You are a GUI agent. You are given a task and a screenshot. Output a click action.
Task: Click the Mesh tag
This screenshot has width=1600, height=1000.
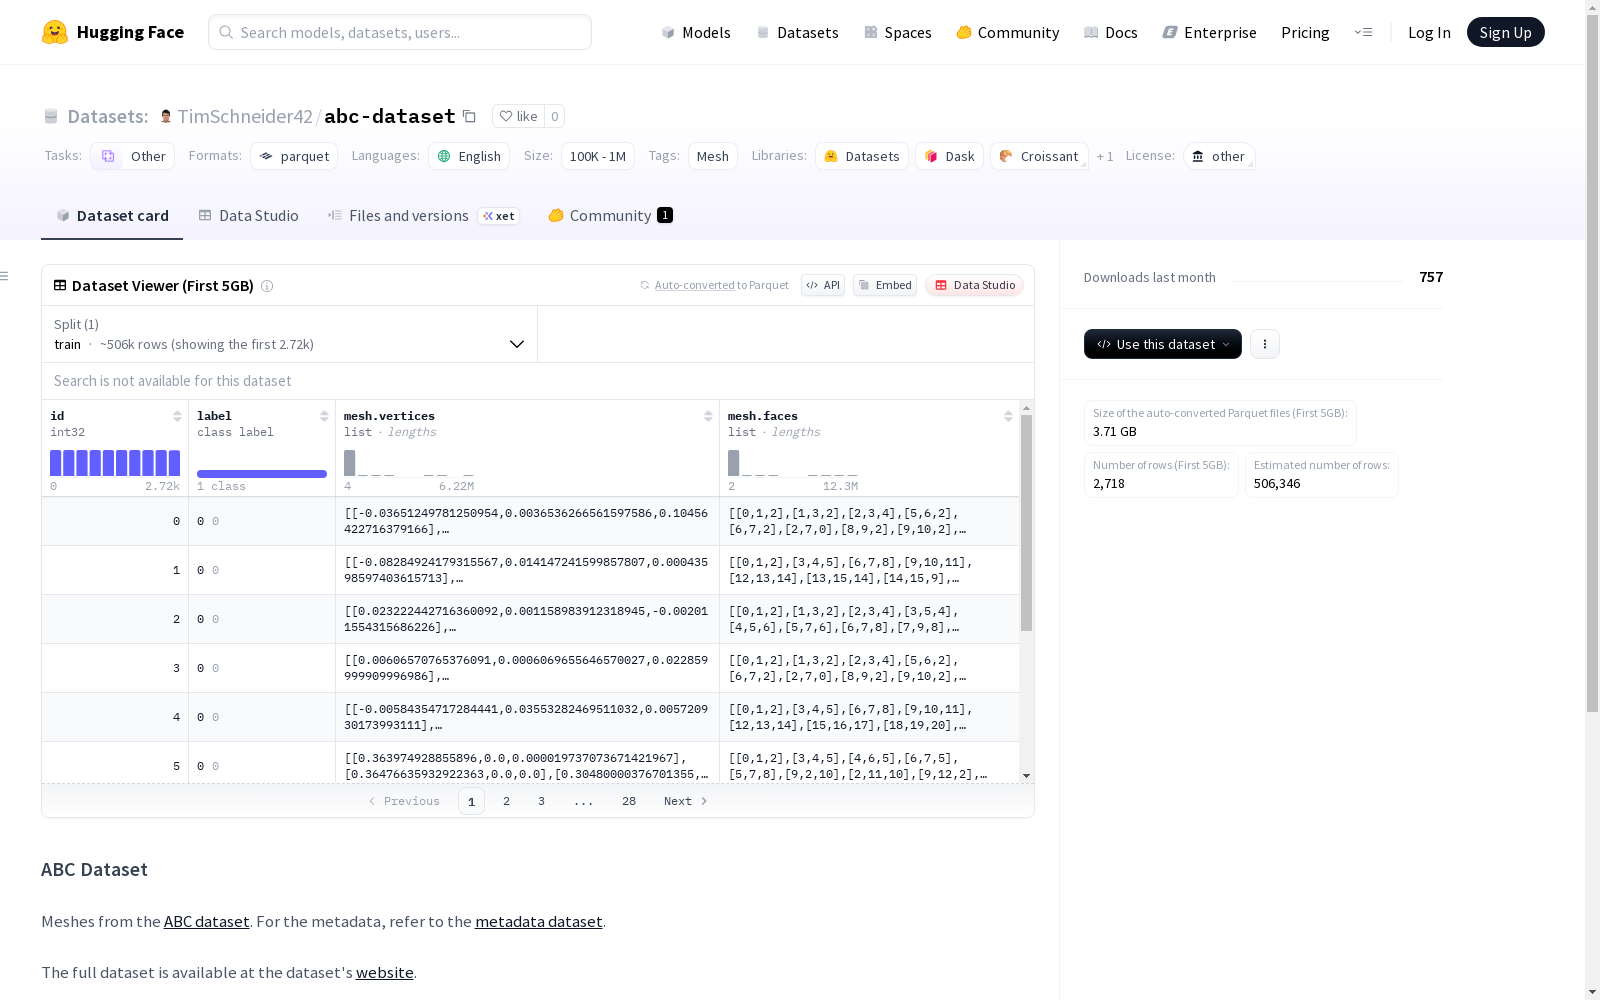pos(713,156)
